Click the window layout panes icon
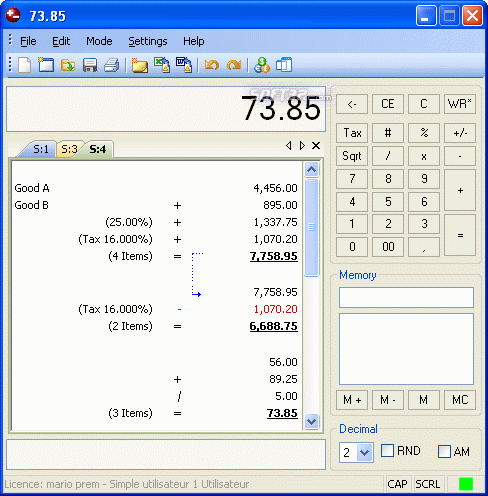This screenshot has width=488, height=496. point(284,65)
